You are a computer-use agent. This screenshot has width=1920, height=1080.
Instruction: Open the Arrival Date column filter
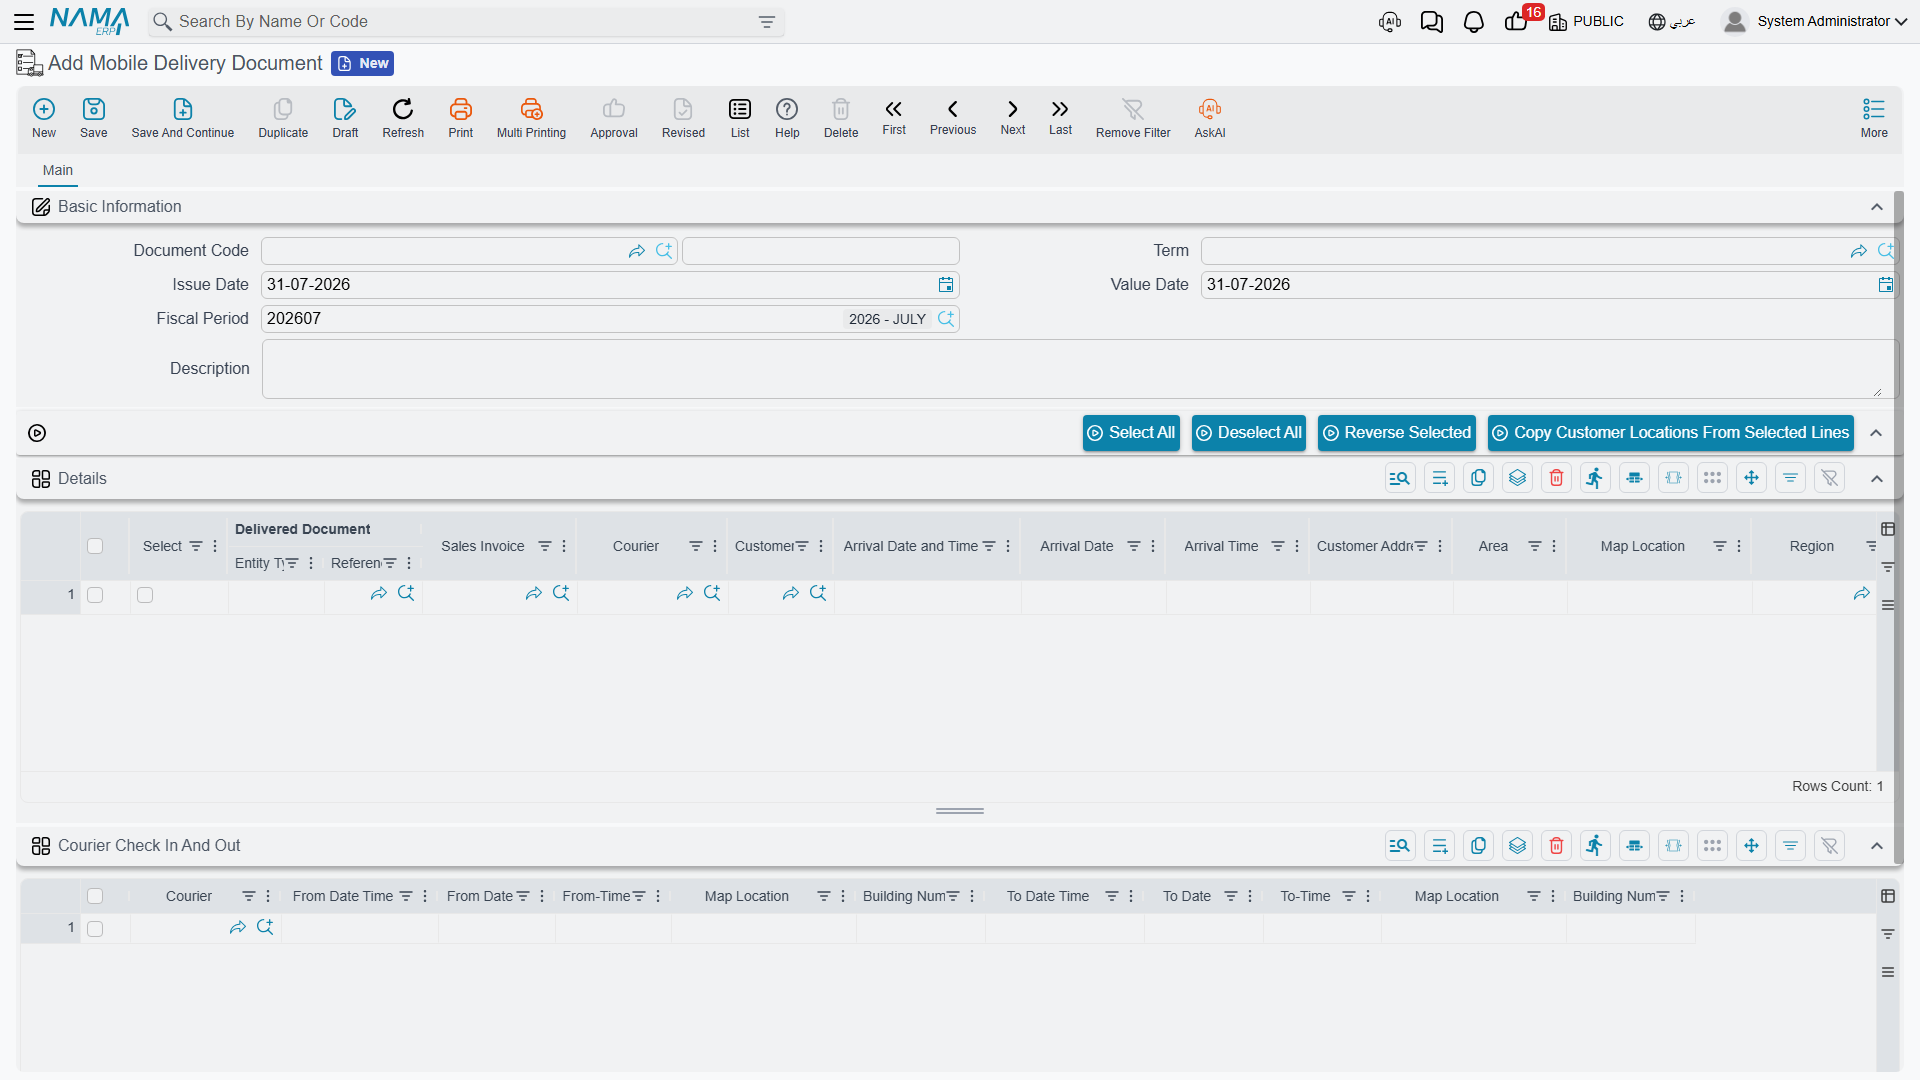[x=1134, y=546]
